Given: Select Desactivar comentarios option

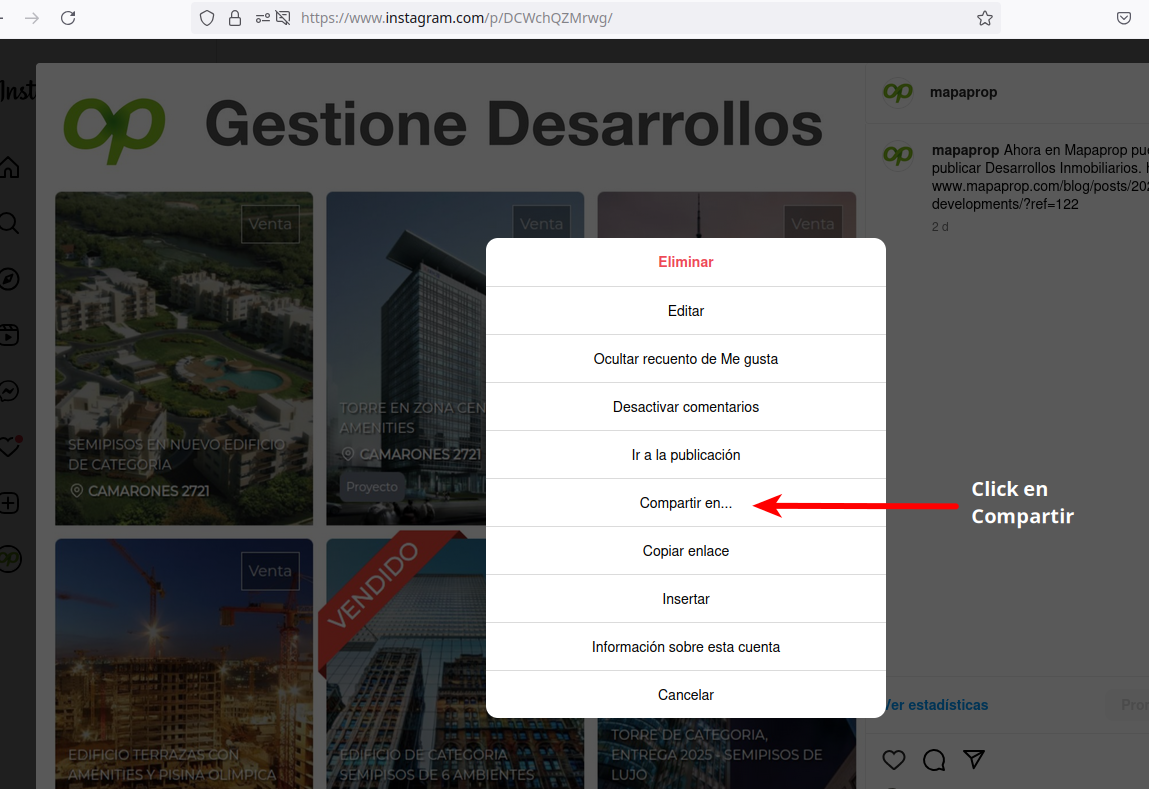Looking at the screenshot, I should [686, 407].
